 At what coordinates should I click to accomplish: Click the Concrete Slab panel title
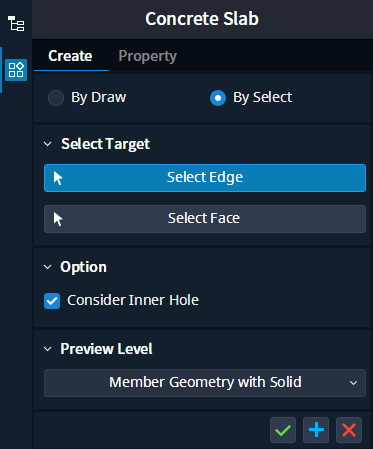pos(202,19)
